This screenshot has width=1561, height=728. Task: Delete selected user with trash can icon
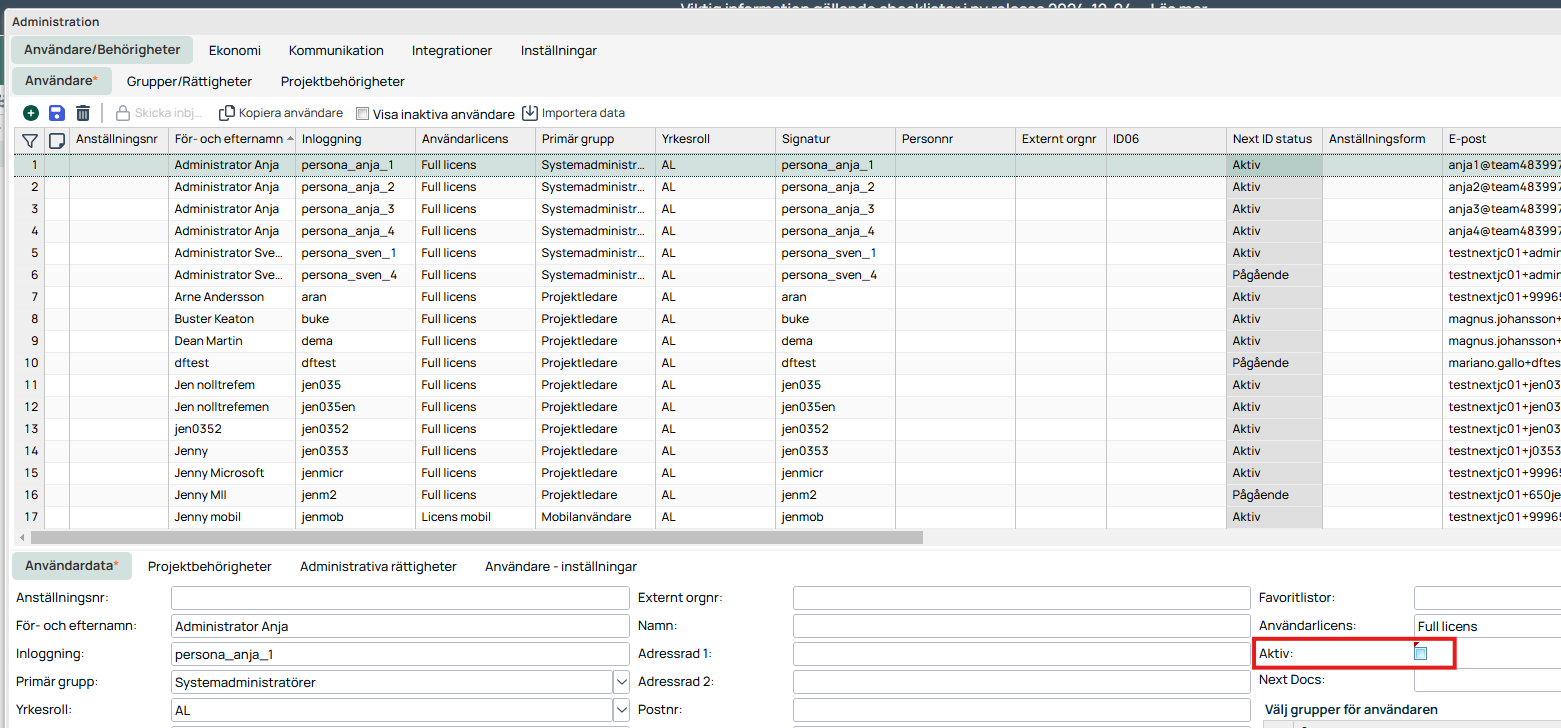pos(83,113)
